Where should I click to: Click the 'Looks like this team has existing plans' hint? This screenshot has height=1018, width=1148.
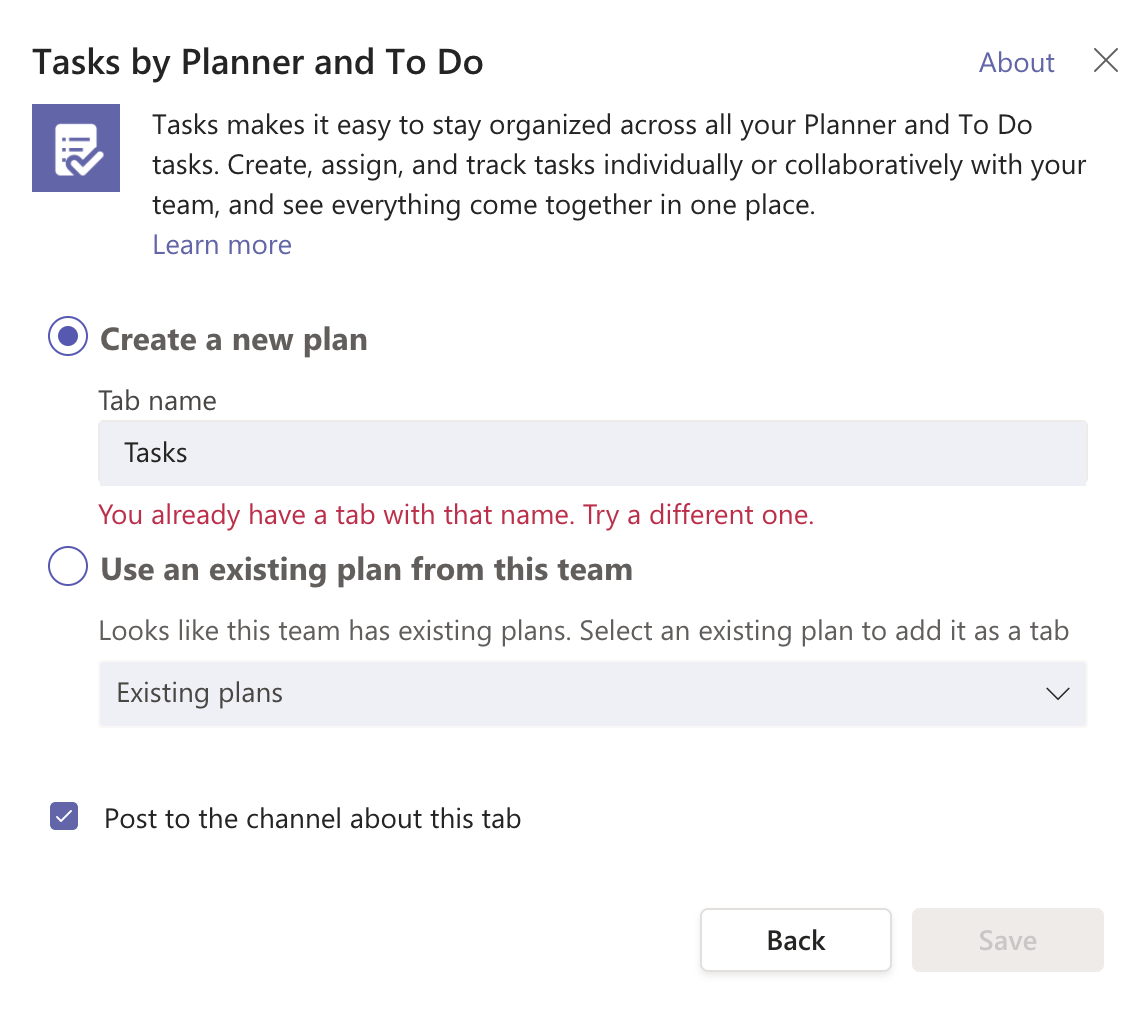(x=583, y=631)
